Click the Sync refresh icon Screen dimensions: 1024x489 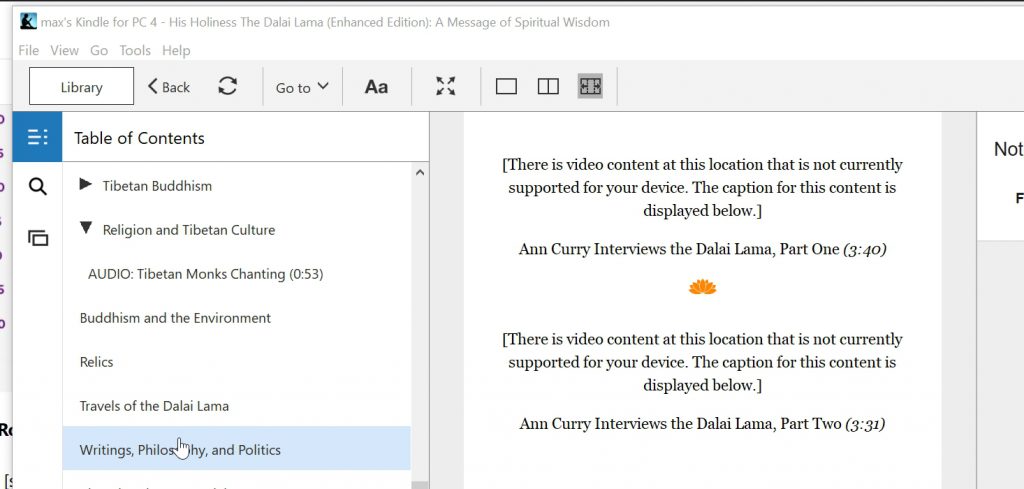point(228,87)
